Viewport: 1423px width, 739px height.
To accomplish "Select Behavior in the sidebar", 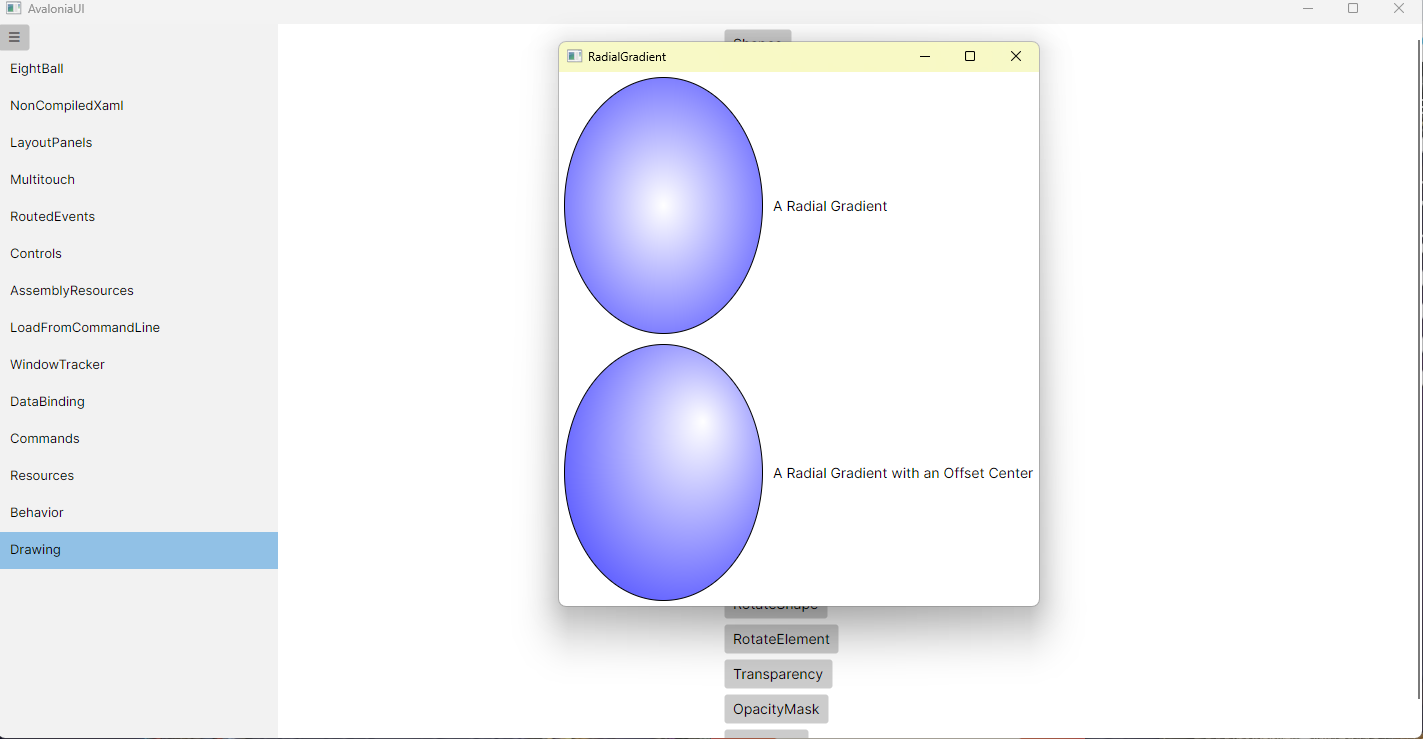I will pos(36,512).
